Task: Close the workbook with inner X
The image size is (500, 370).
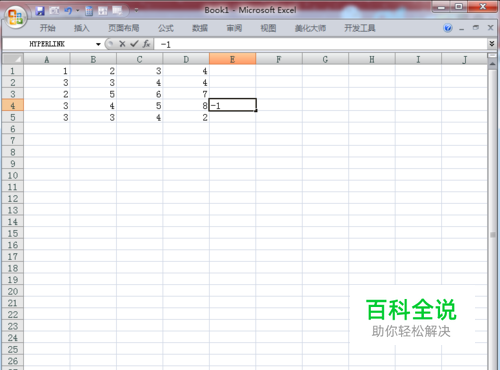Action: tap(490, 28)
